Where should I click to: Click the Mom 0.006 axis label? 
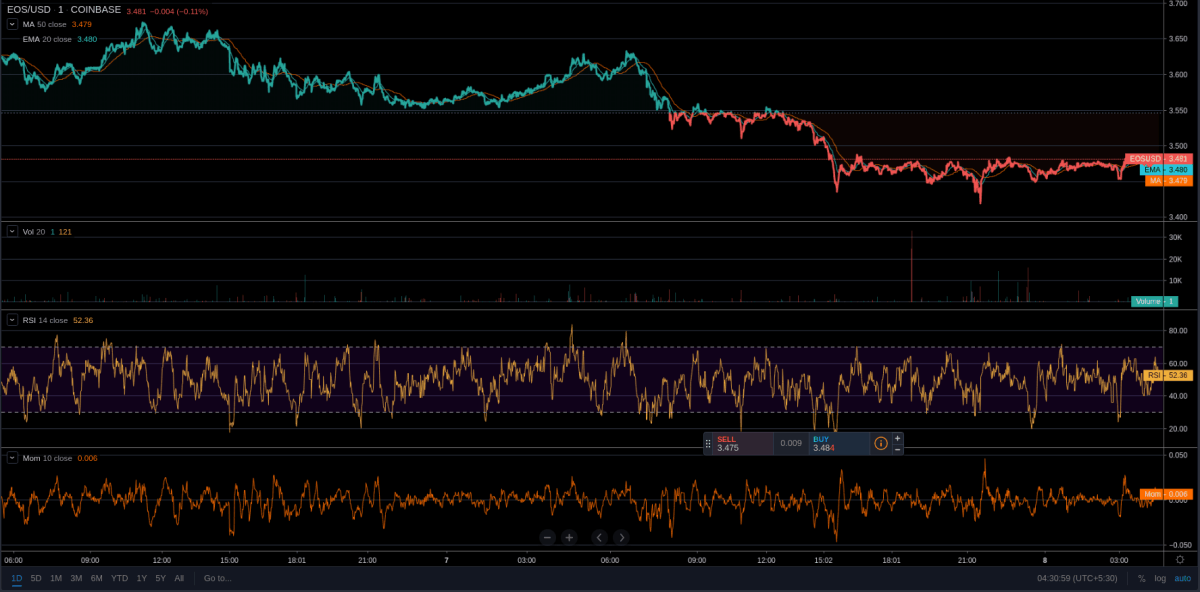1166,494
